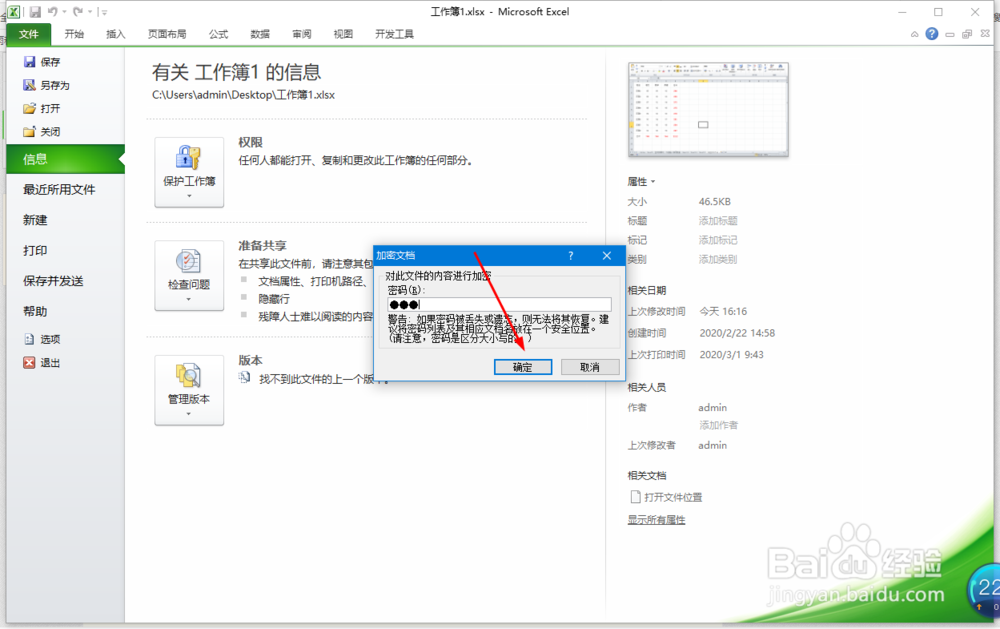The width and height of the screenshot is (1000, 629).
Task: Open the Undo history dropdown arrow
Action: pyautogui.click(x=64, y=12)
